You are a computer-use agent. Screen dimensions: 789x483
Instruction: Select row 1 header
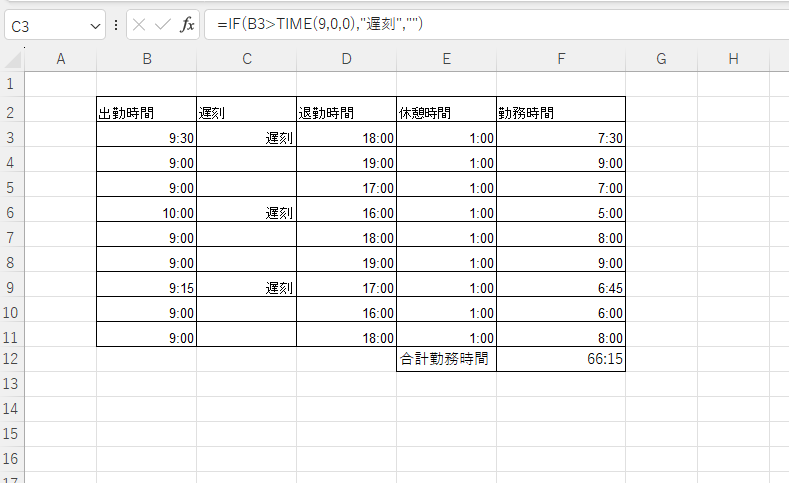coord(12,84)
